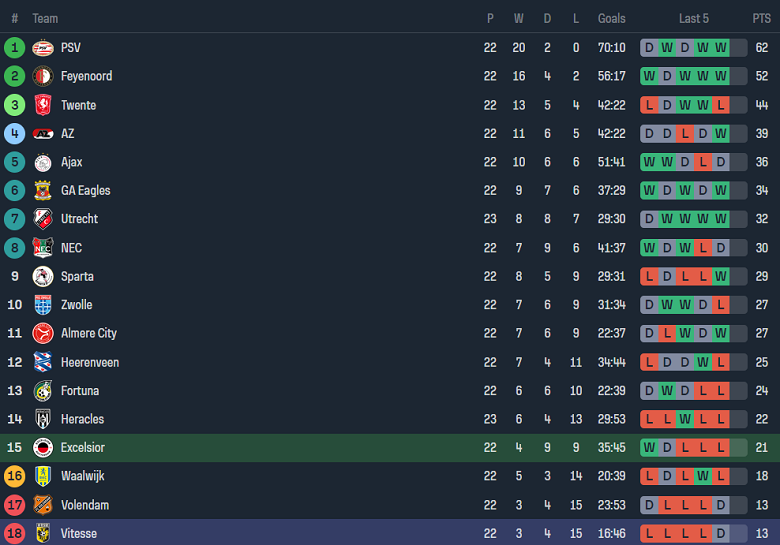Viewport: 780px width, 545px height.
Task: Open the Heerenveen team link
Action: click(89, 362)
